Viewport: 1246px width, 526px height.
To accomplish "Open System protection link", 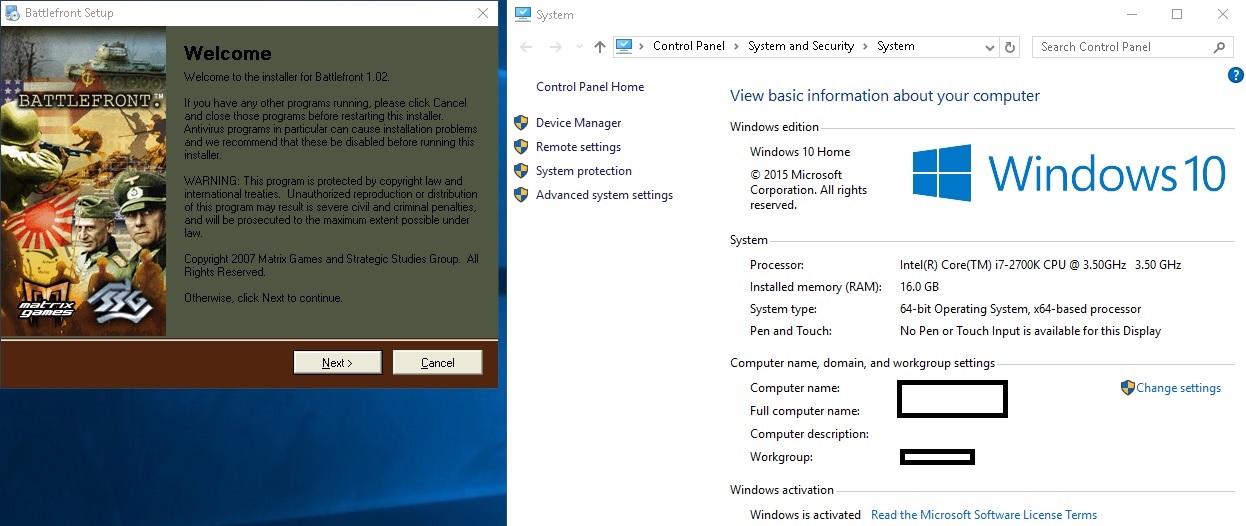I will (x=584, y=171).
